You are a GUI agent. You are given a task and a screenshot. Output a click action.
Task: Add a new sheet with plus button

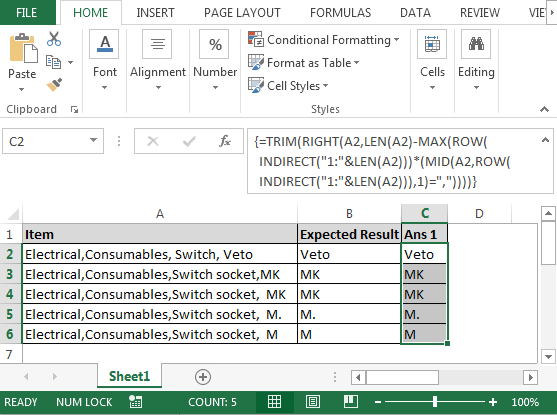pyautogui.click(x=203, y=377)
